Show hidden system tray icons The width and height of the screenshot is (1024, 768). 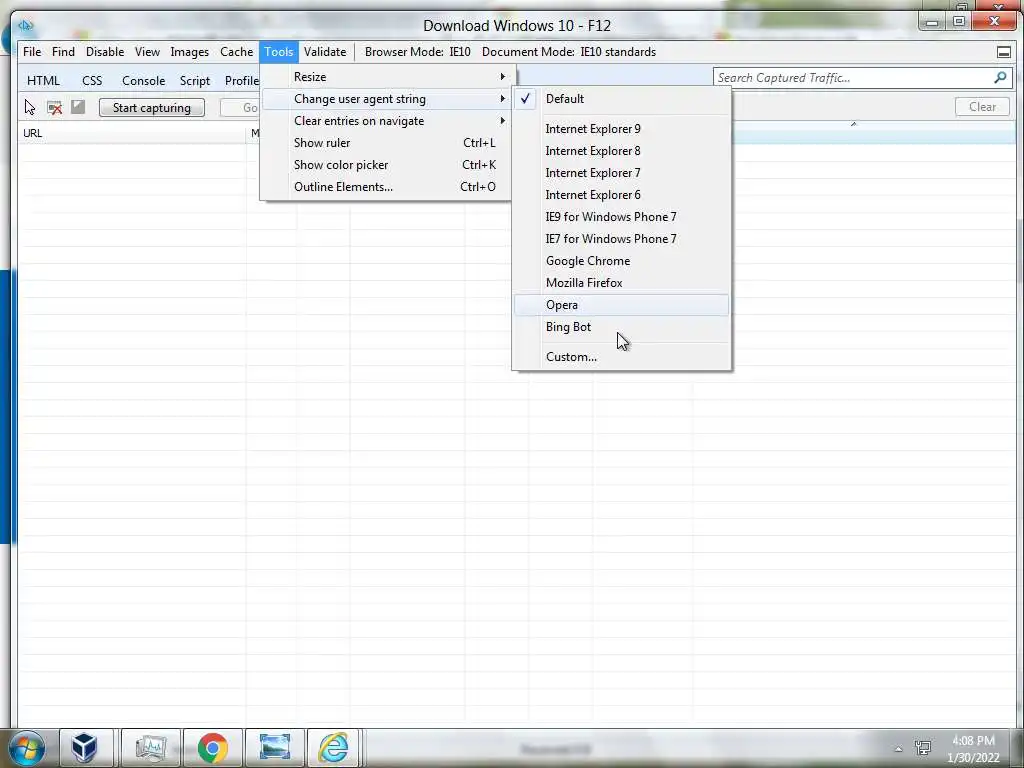click(x=899, y=748)
